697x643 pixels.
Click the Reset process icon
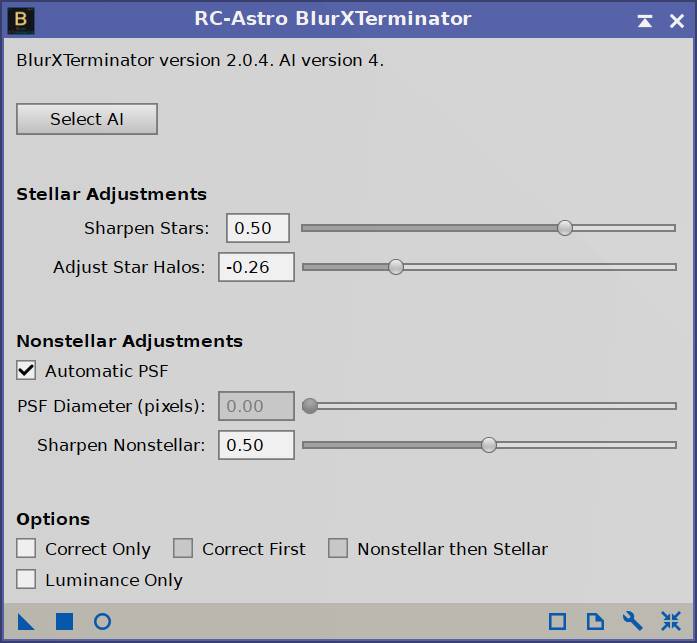click(671, 621)
